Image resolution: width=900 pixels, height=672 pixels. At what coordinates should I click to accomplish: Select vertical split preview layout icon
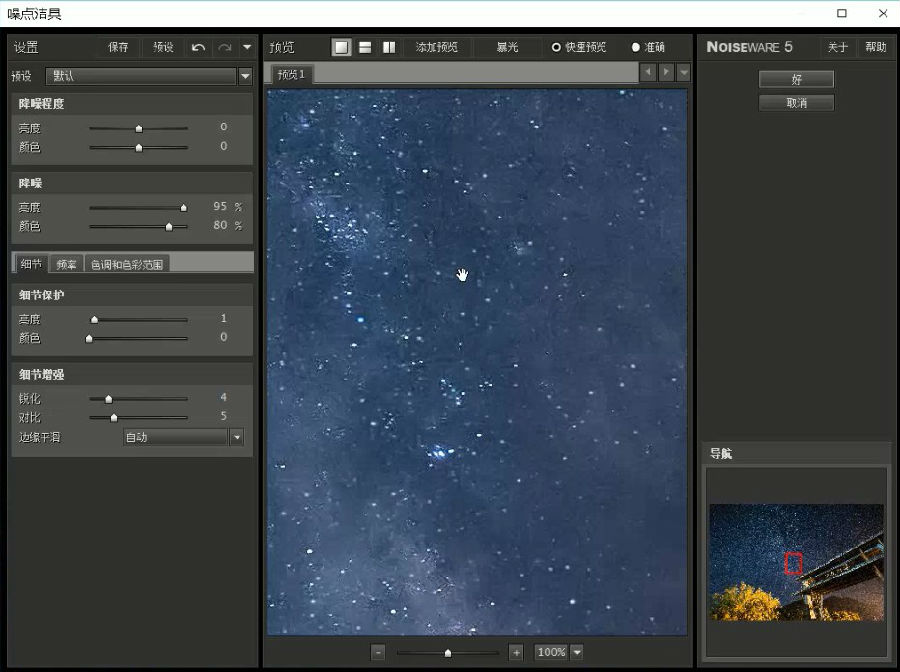389,47
